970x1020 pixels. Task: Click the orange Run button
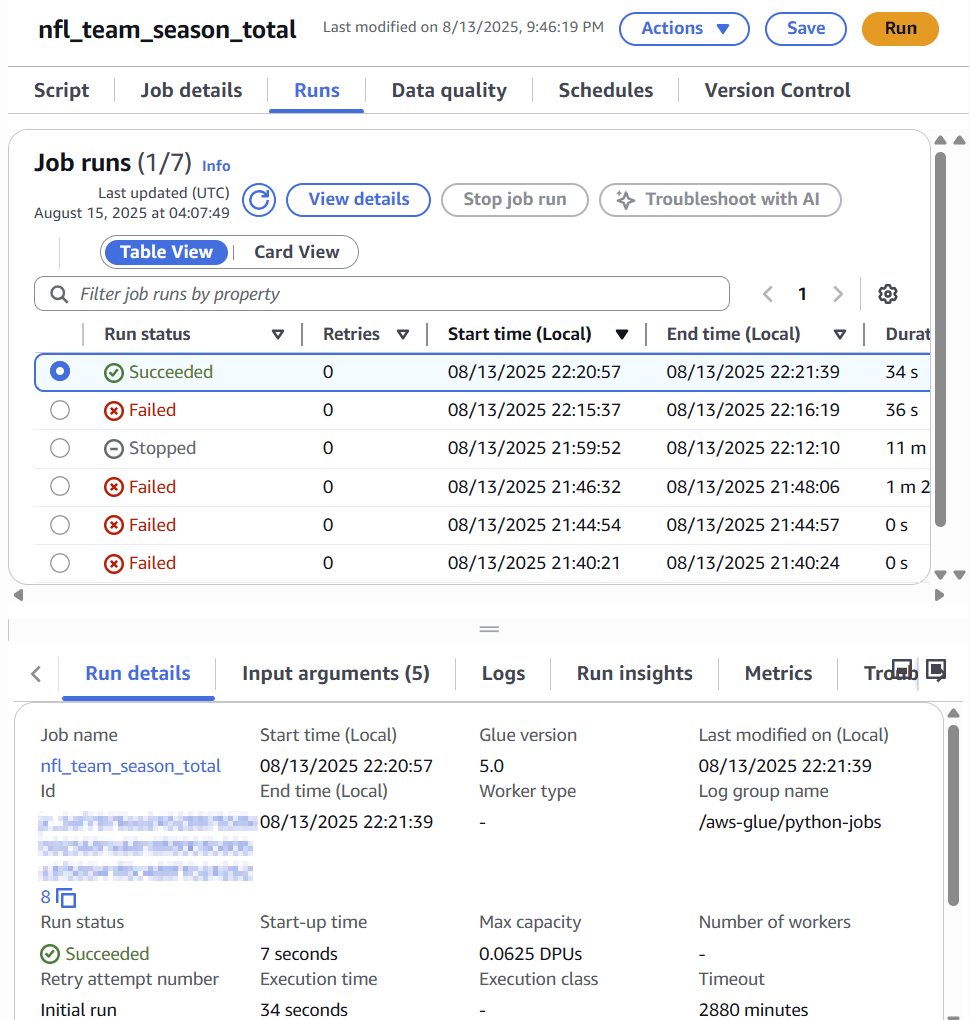[900, 29]
